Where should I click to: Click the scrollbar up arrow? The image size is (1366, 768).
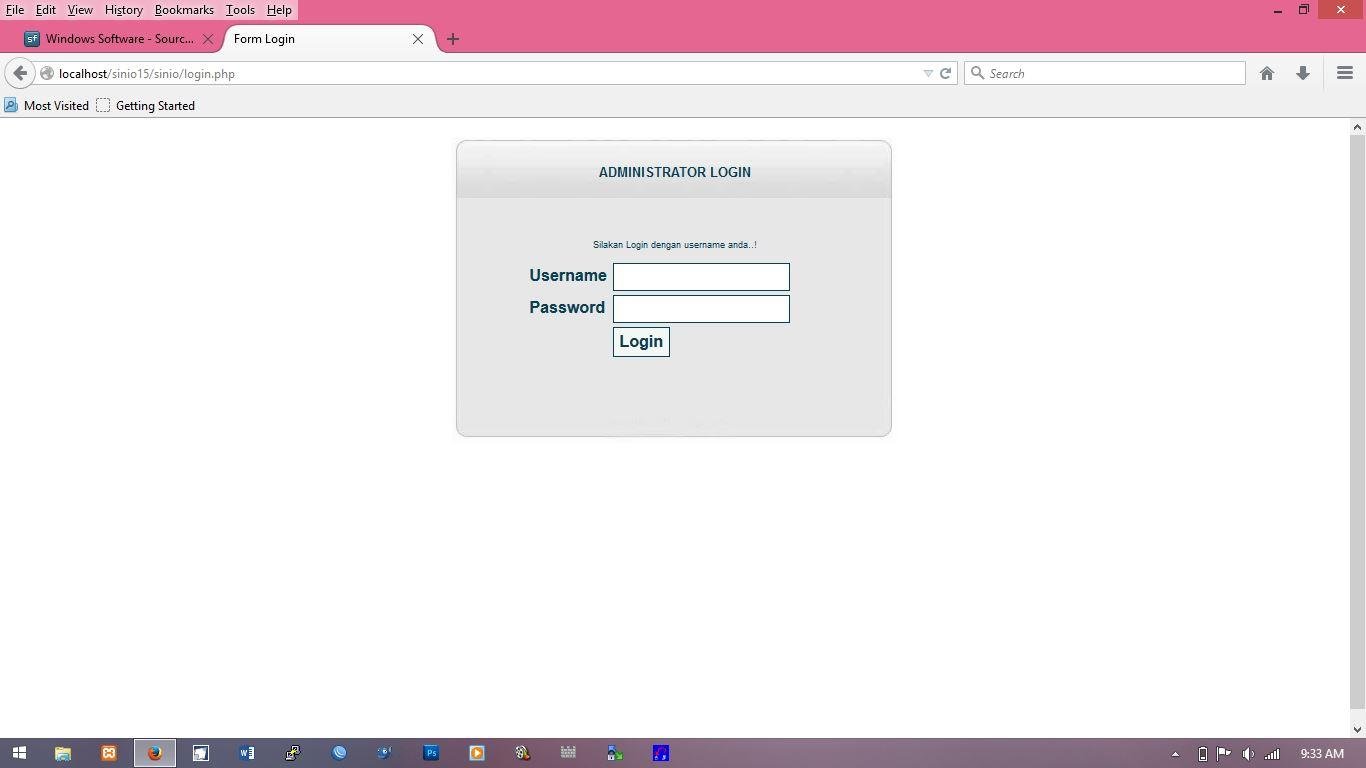tap(1357, 127)
